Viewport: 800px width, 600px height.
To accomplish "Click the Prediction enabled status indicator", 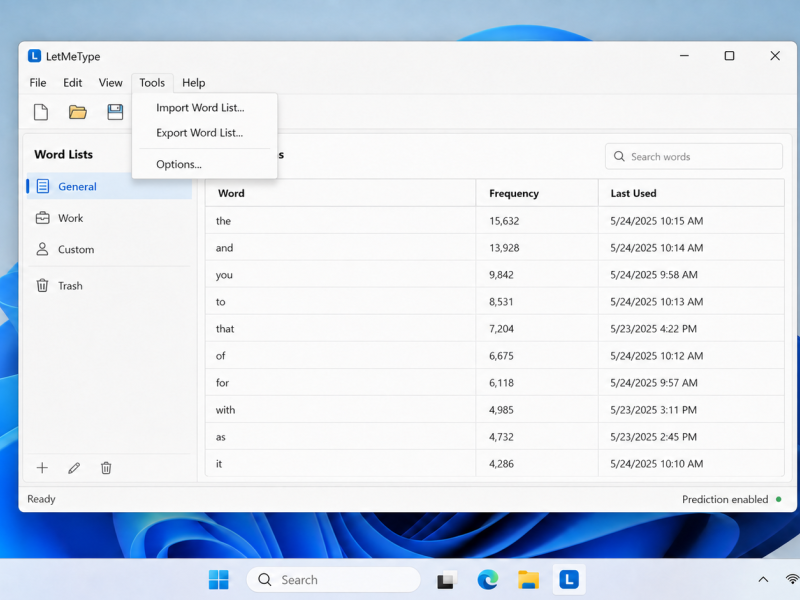I will click(732, 499).
